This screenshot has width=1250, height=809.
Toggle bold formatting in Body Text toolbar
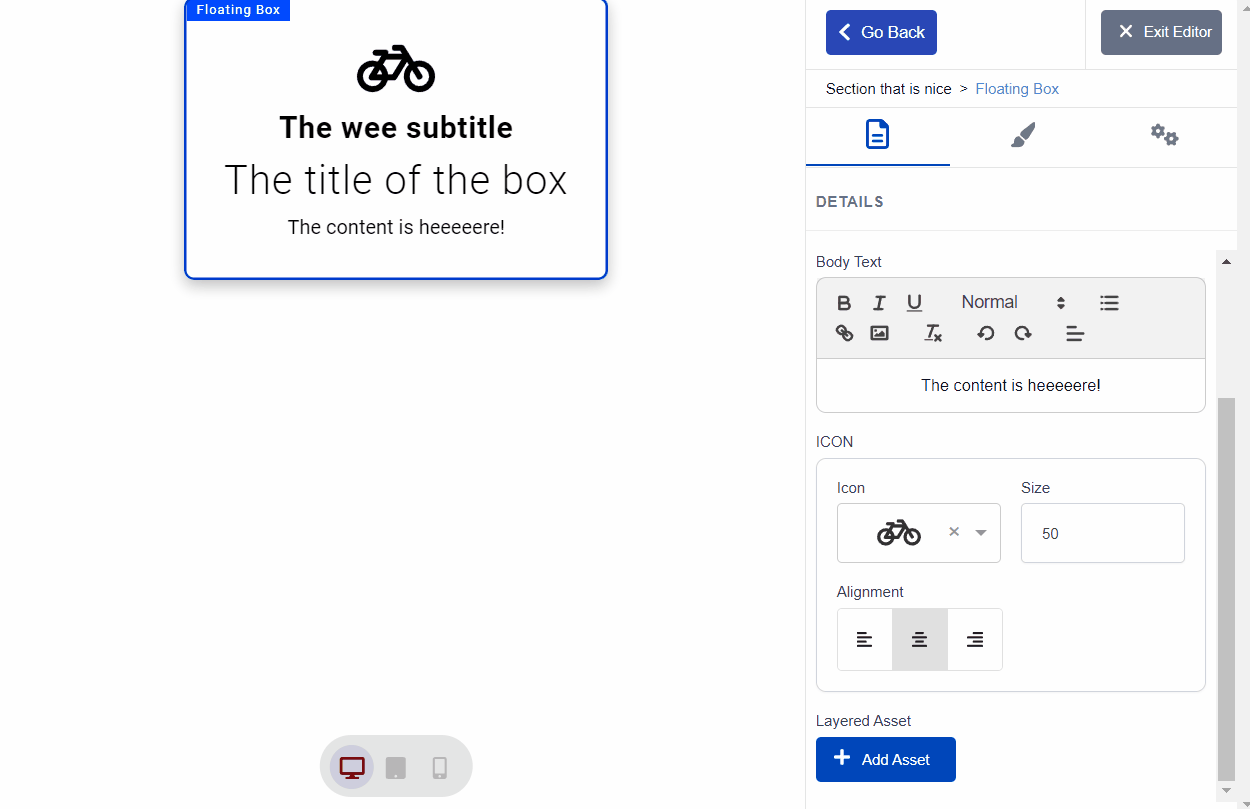tap(844, 303)
